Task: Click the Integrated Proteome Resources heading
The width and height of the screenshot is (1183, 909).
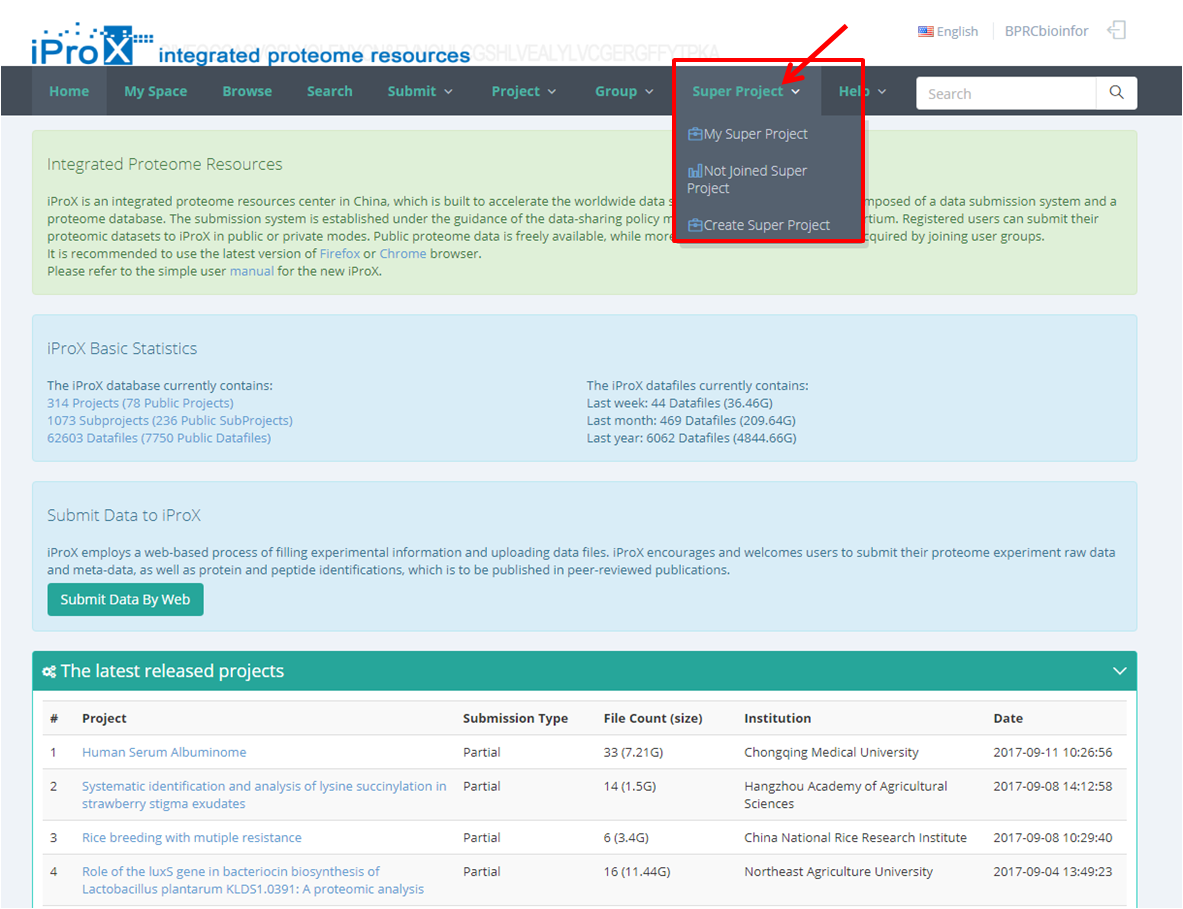Action: [164, 164]
